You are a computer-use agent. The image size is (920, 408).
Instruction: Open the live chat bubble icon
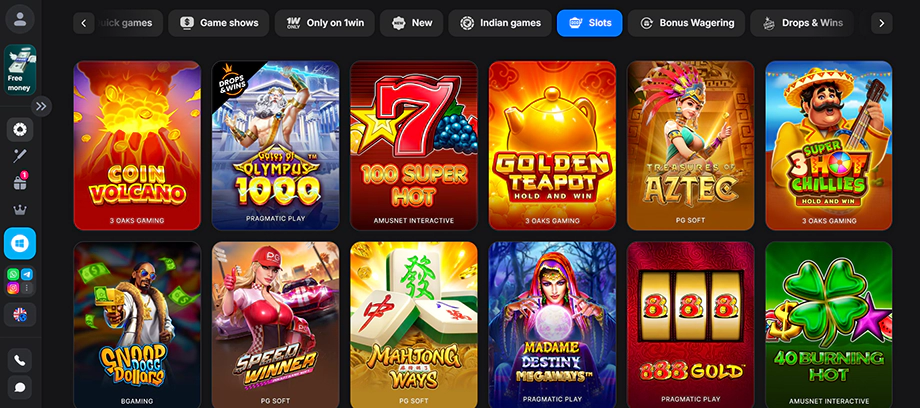(20, 387)
